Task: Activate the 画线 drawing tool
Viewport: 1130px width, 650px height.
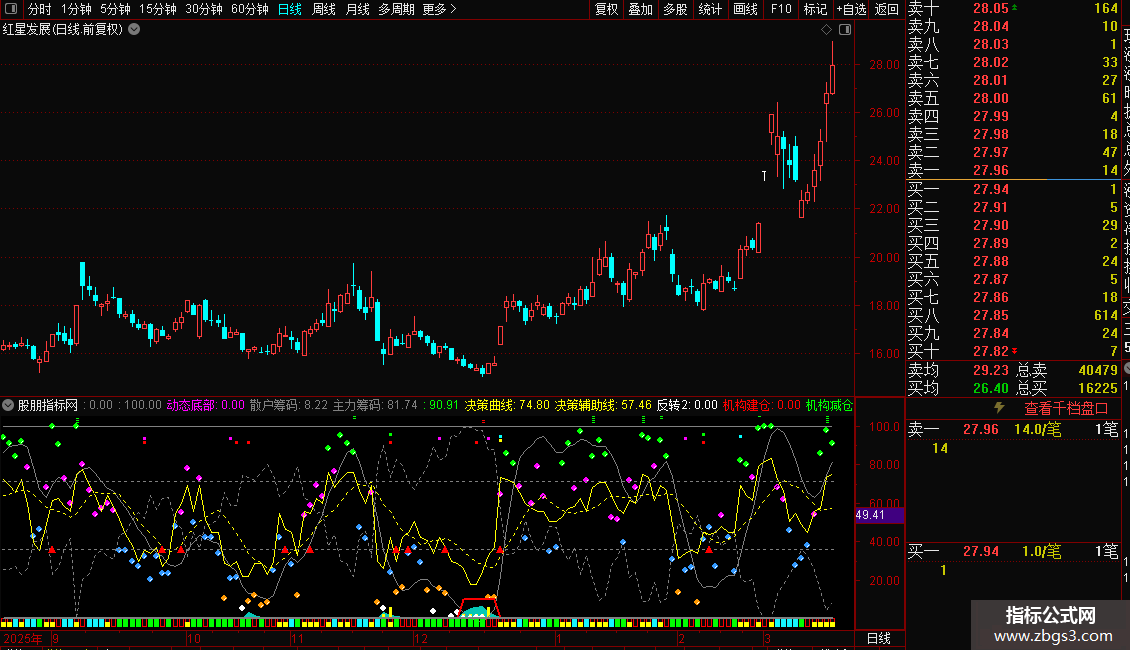Action: [x=745, y=9]
